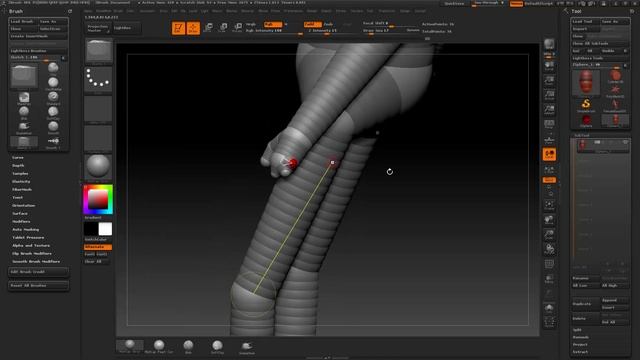Select the Scroll navigation icon
This screenshot has width=640, height=360.
(549, 66)
